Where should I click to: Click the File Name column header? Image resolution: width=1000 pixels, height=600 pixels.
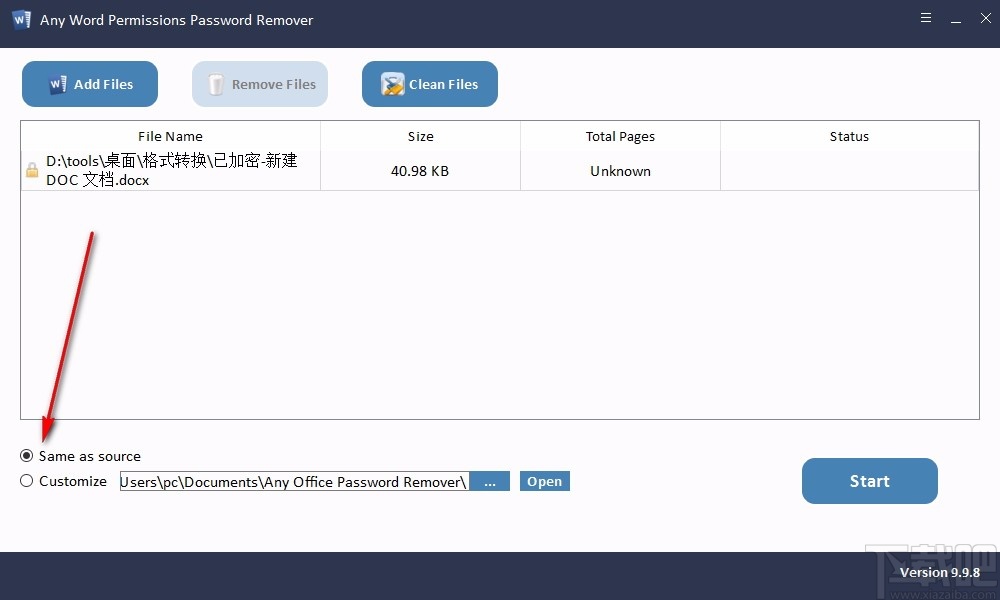click(170, 136)
